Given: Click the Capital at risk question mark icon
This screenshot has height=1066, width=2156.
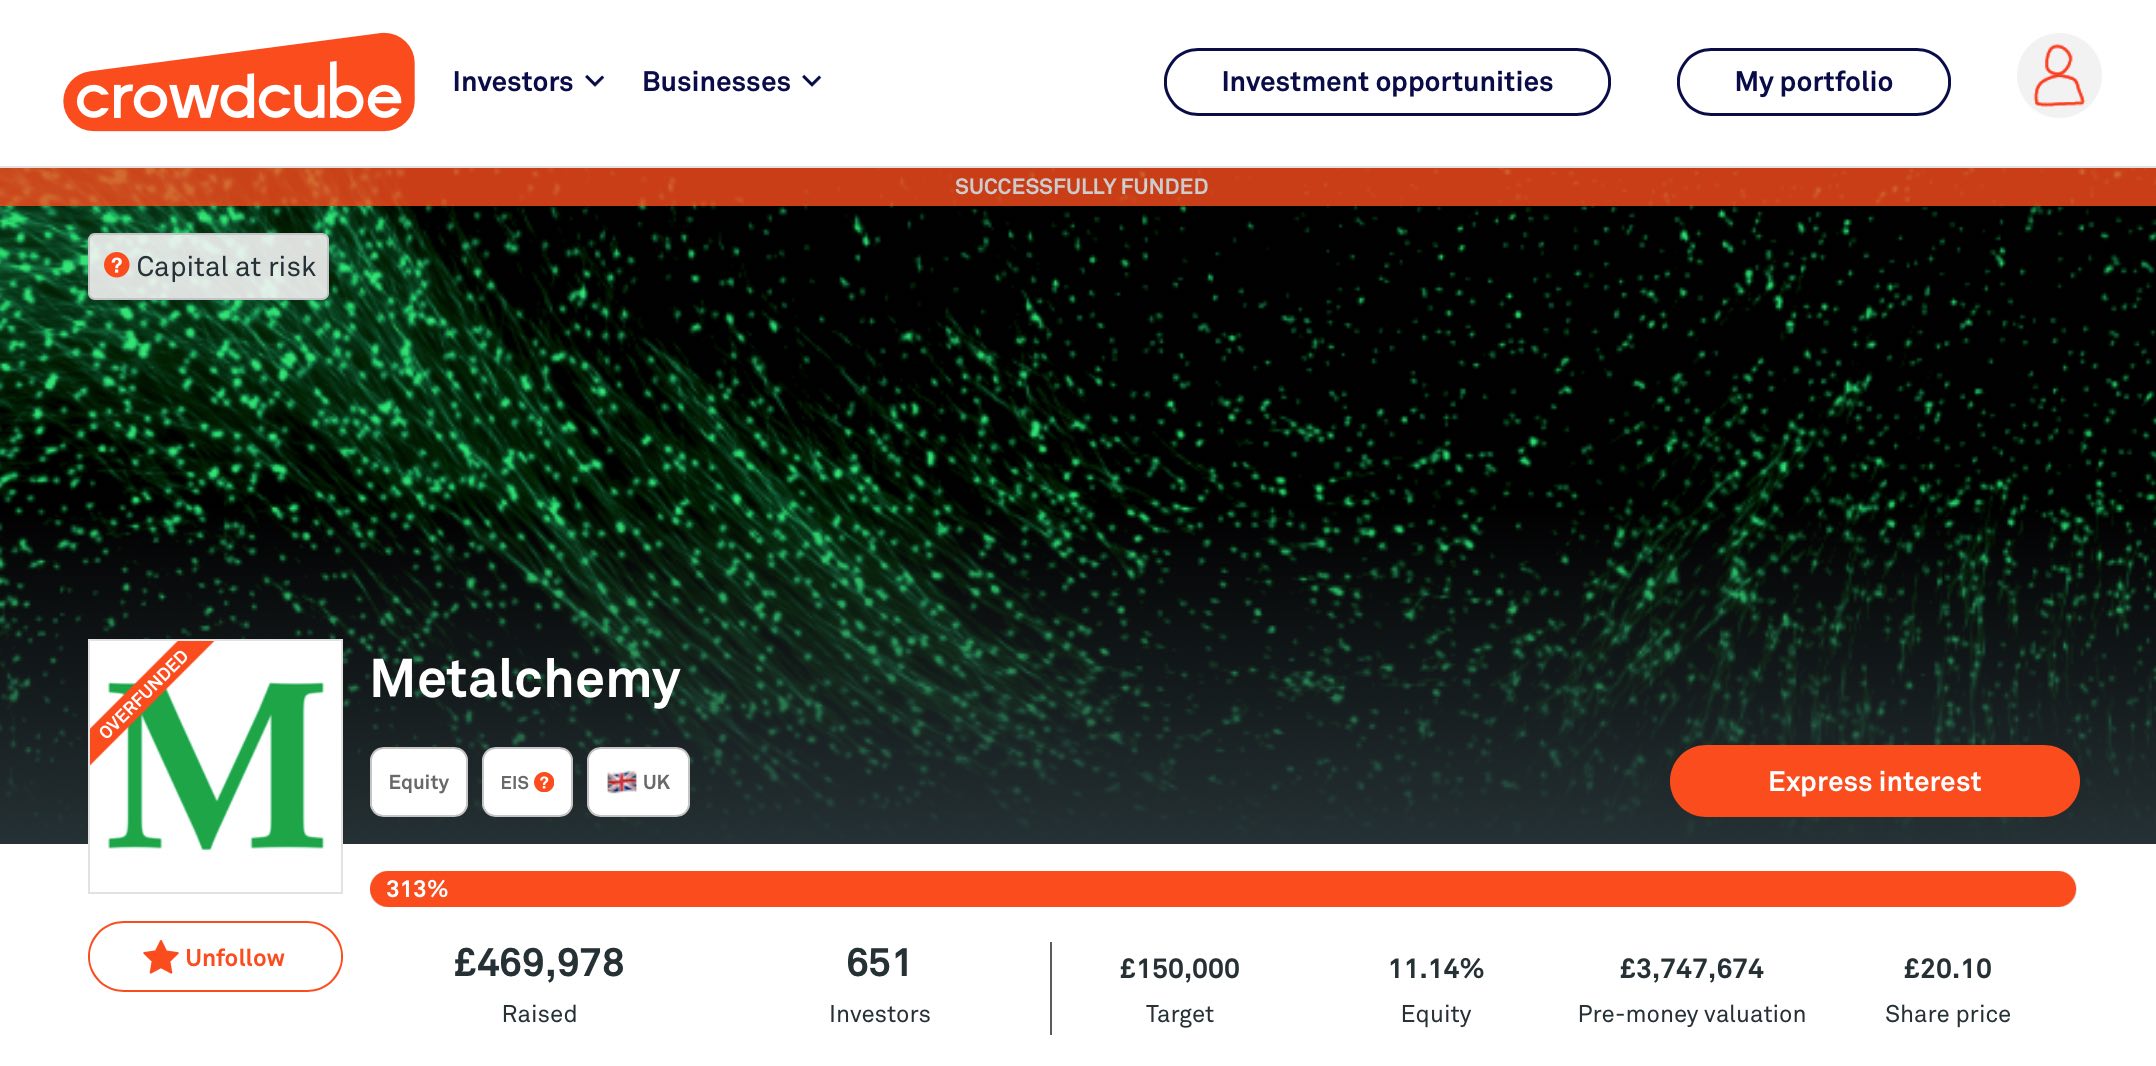Looking at the screenshot, I should coord(117,265).
